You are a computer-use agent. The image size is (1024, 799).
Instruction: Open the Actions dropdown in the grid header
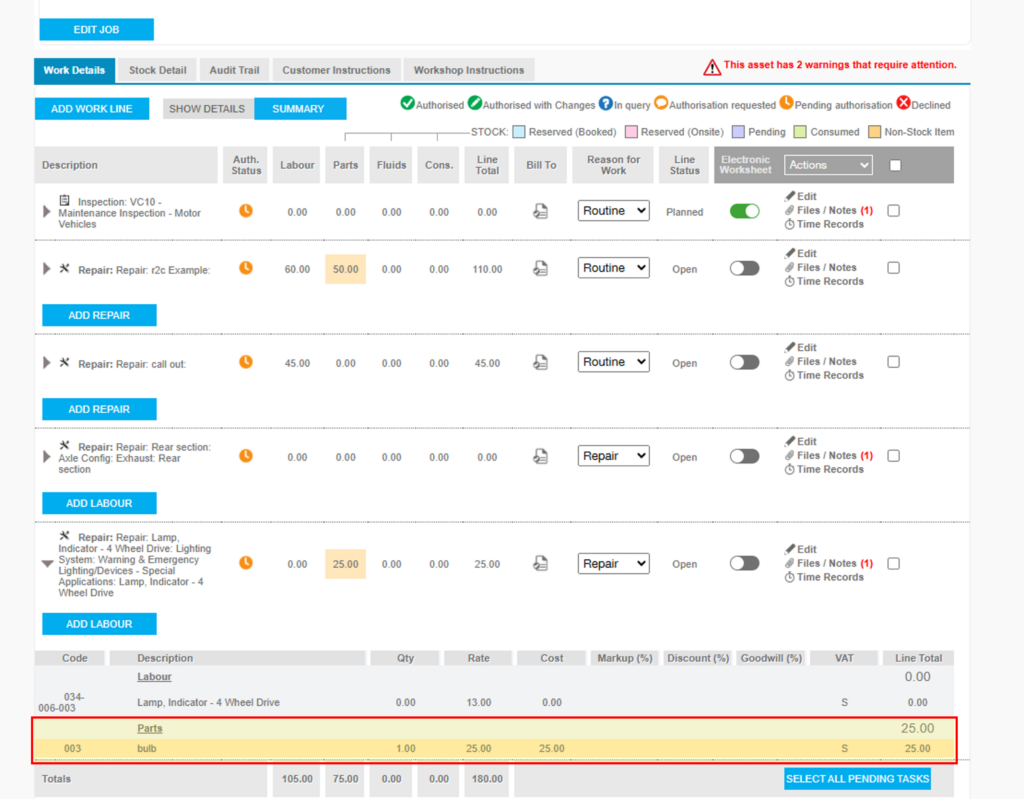click(x=828, y=164)
